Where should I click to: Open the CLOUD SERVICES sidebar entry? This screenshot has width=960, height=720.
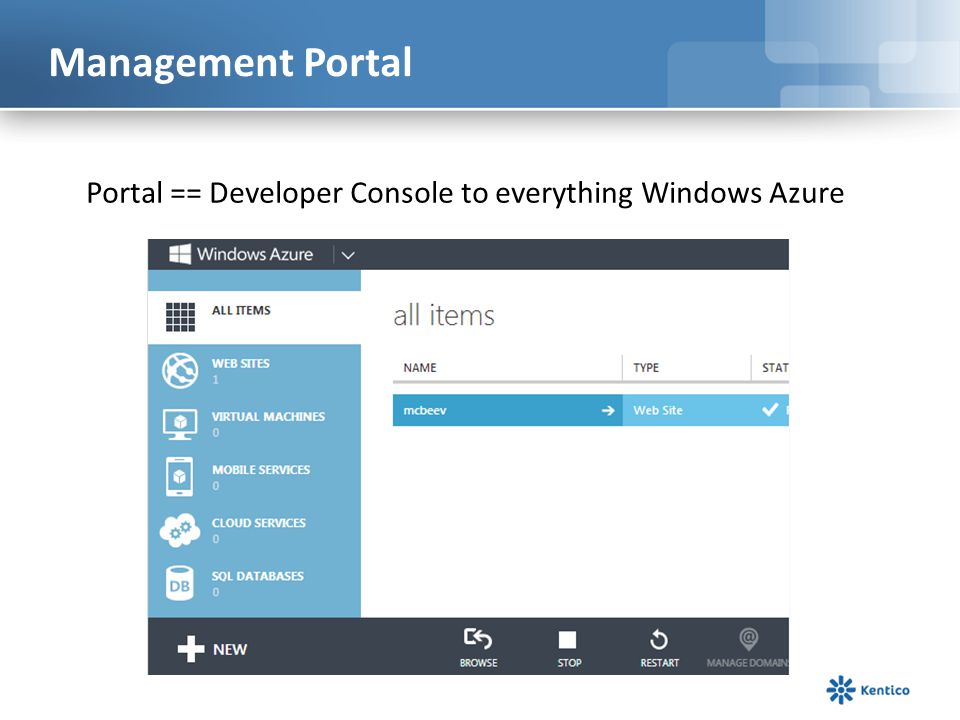point(254,530)
